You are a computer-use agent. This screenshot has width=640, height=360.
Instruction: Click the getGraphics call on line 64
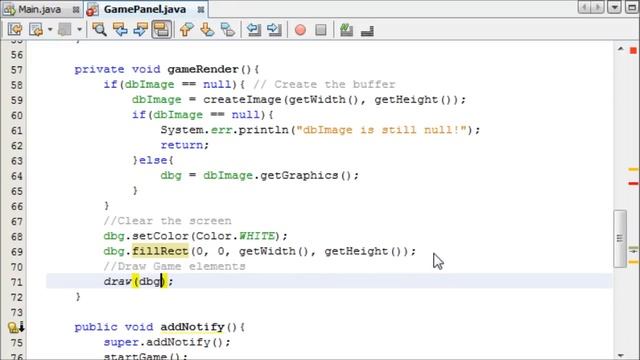pyautogui.click(x=299, y=176)
